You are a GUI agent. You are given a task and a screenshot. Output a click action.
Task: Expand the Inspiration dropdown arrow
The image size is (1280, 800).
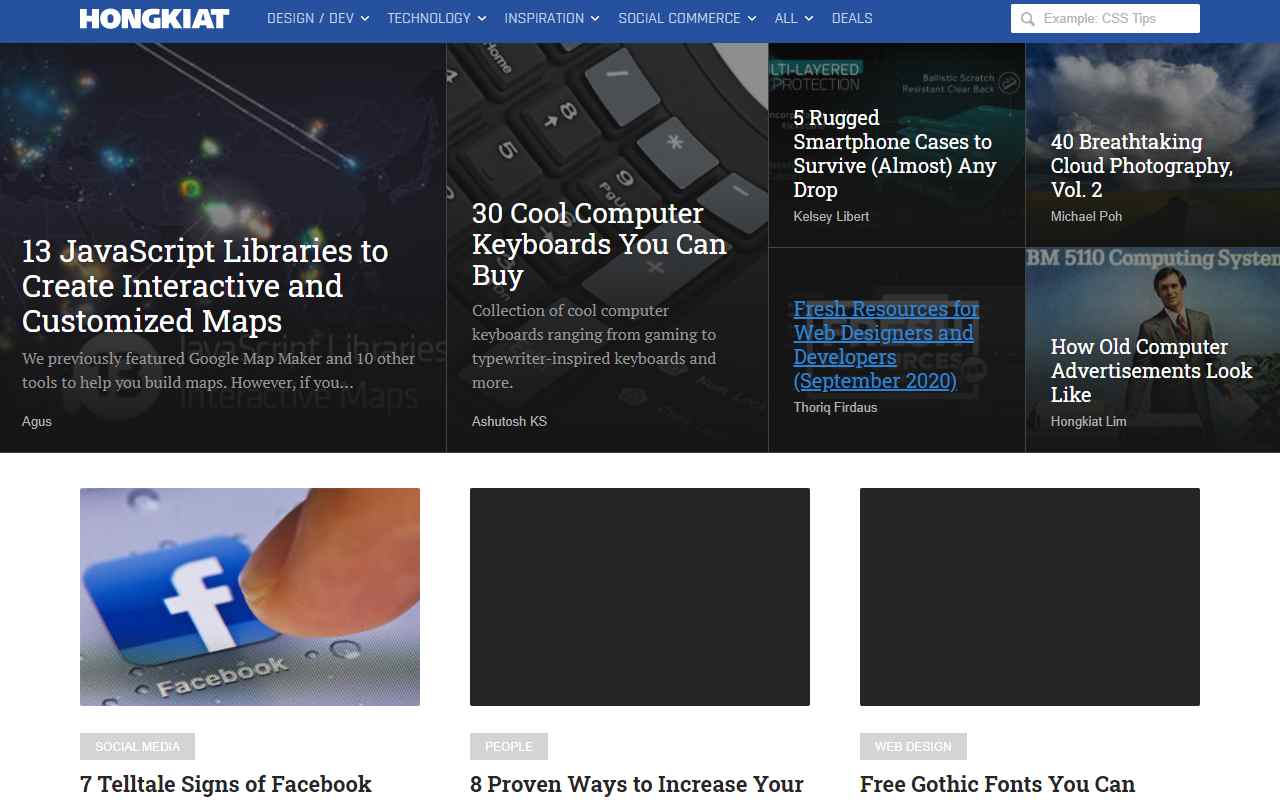tap(595, 18)
